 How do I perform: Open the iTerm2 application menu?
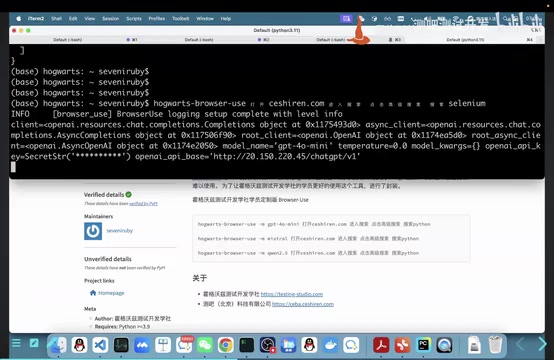coord(36,18)
